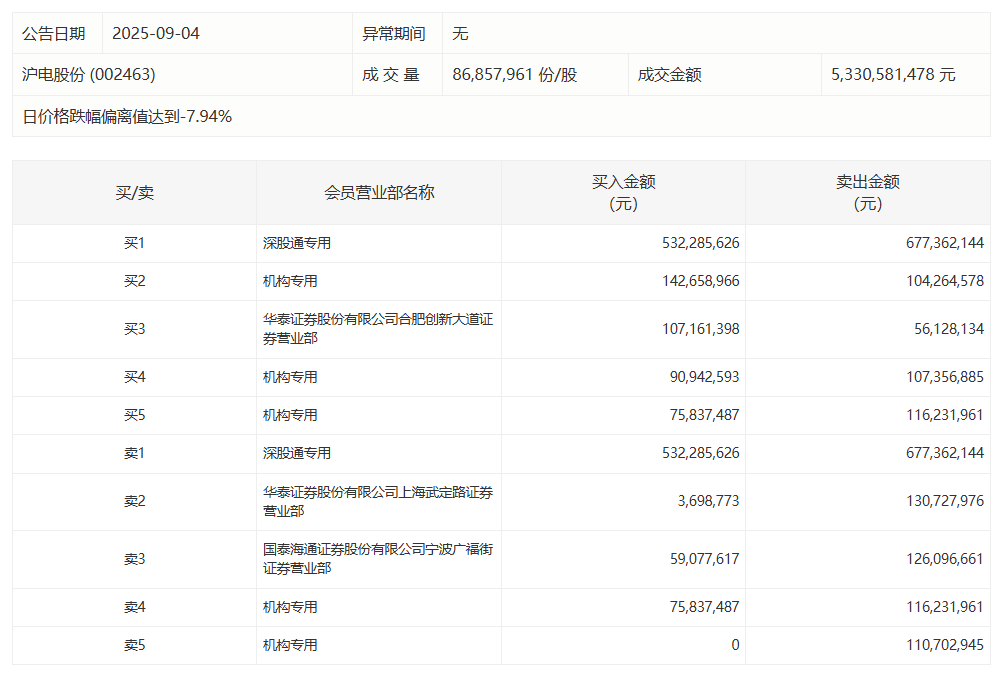The height and width of the screenshot is (680, 1001).
Task: Select the 买1 row label
Action: point(135,243)
